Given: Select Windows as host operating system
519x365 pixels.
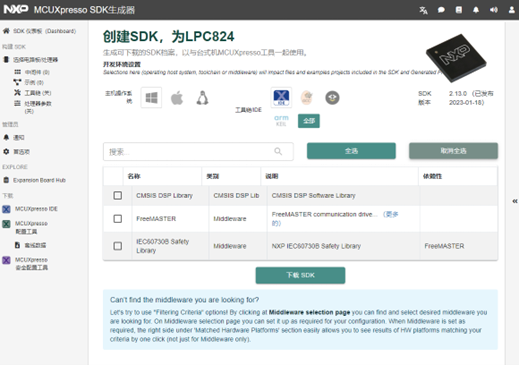Looking at the screenshot, I should pos(151,98).
